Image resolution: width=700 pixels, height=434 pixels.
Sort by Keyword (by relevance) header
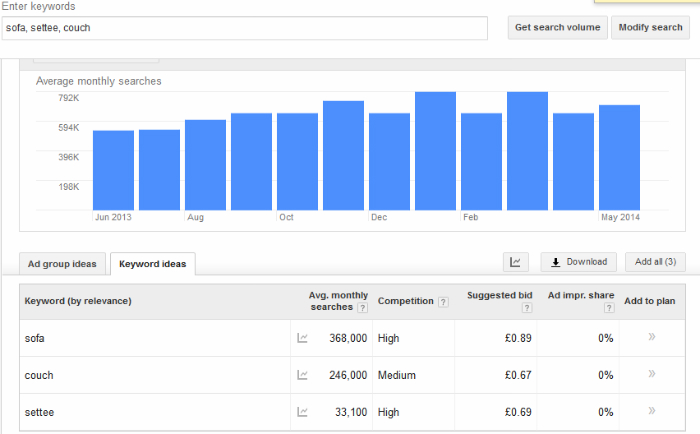tap(78, 301)
